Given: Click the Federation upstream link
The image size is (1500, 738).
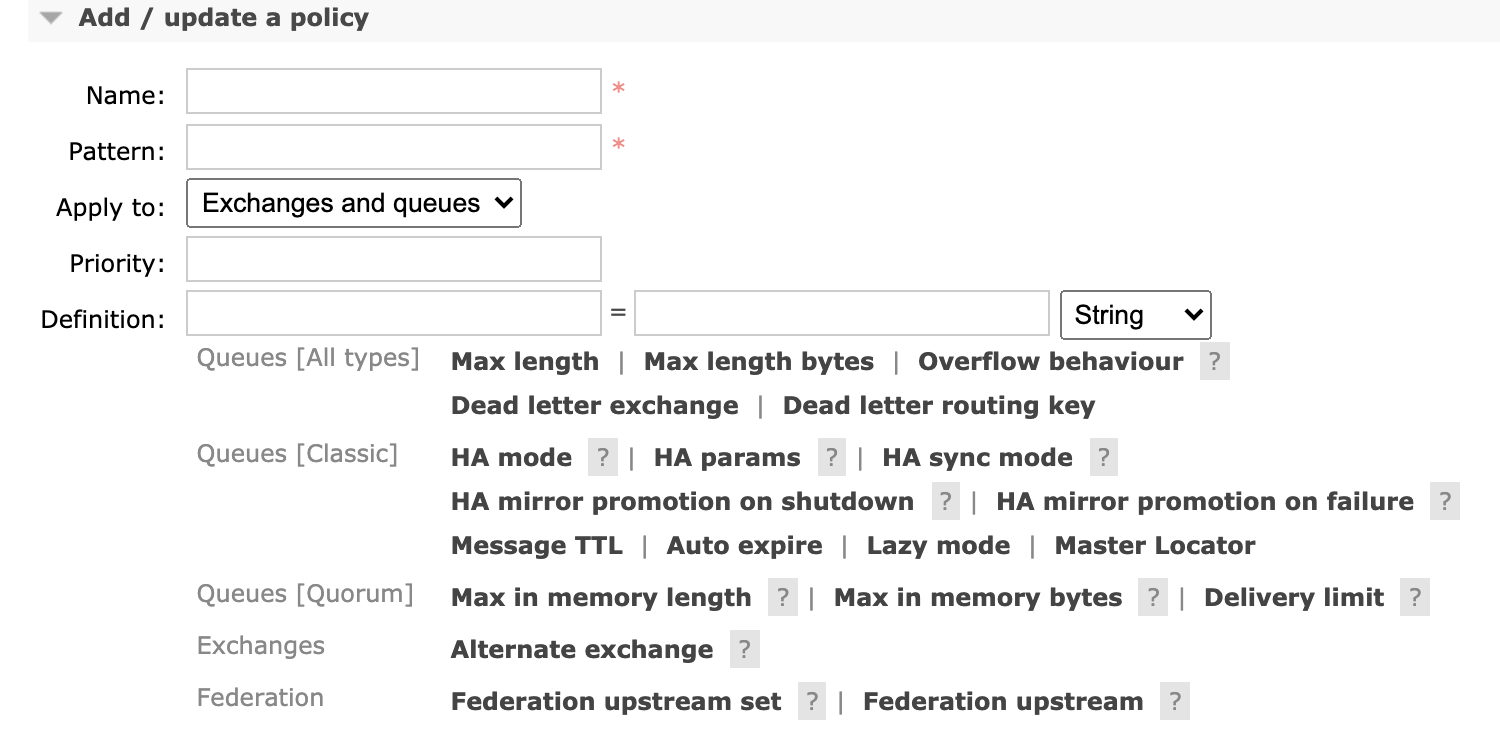Looking at the screenshot, I should click(x=1002, y=702).
